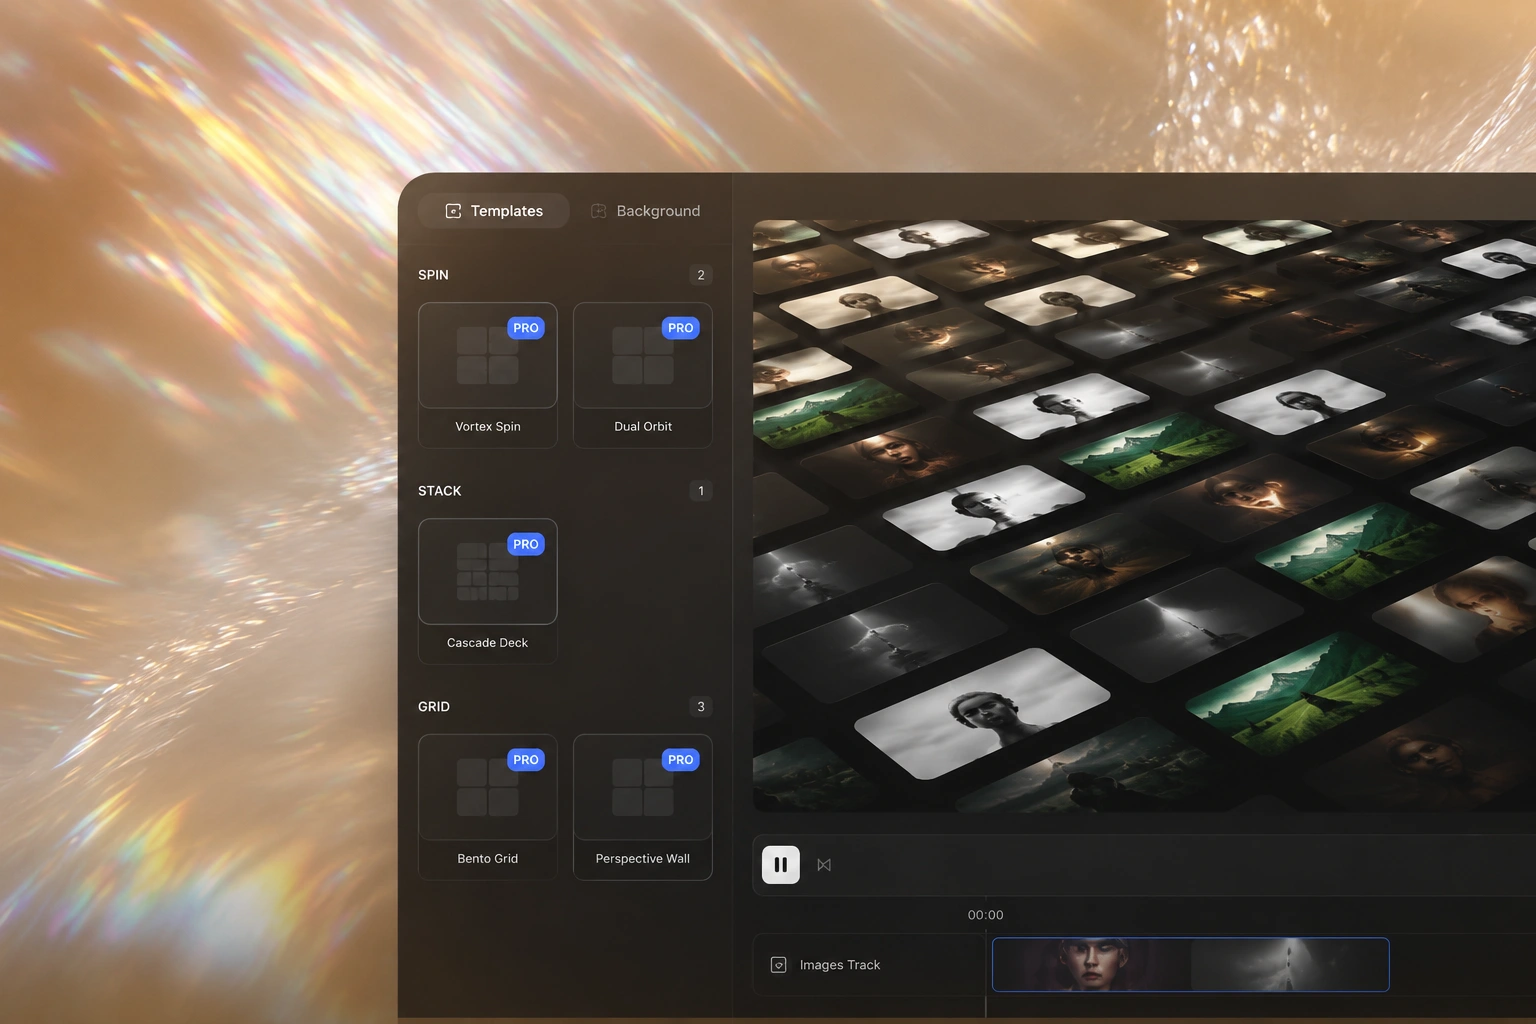This screenshot has height=1024, width=1536.
Task: Select the Vortex Spin template
Action: tap(488, 375)
